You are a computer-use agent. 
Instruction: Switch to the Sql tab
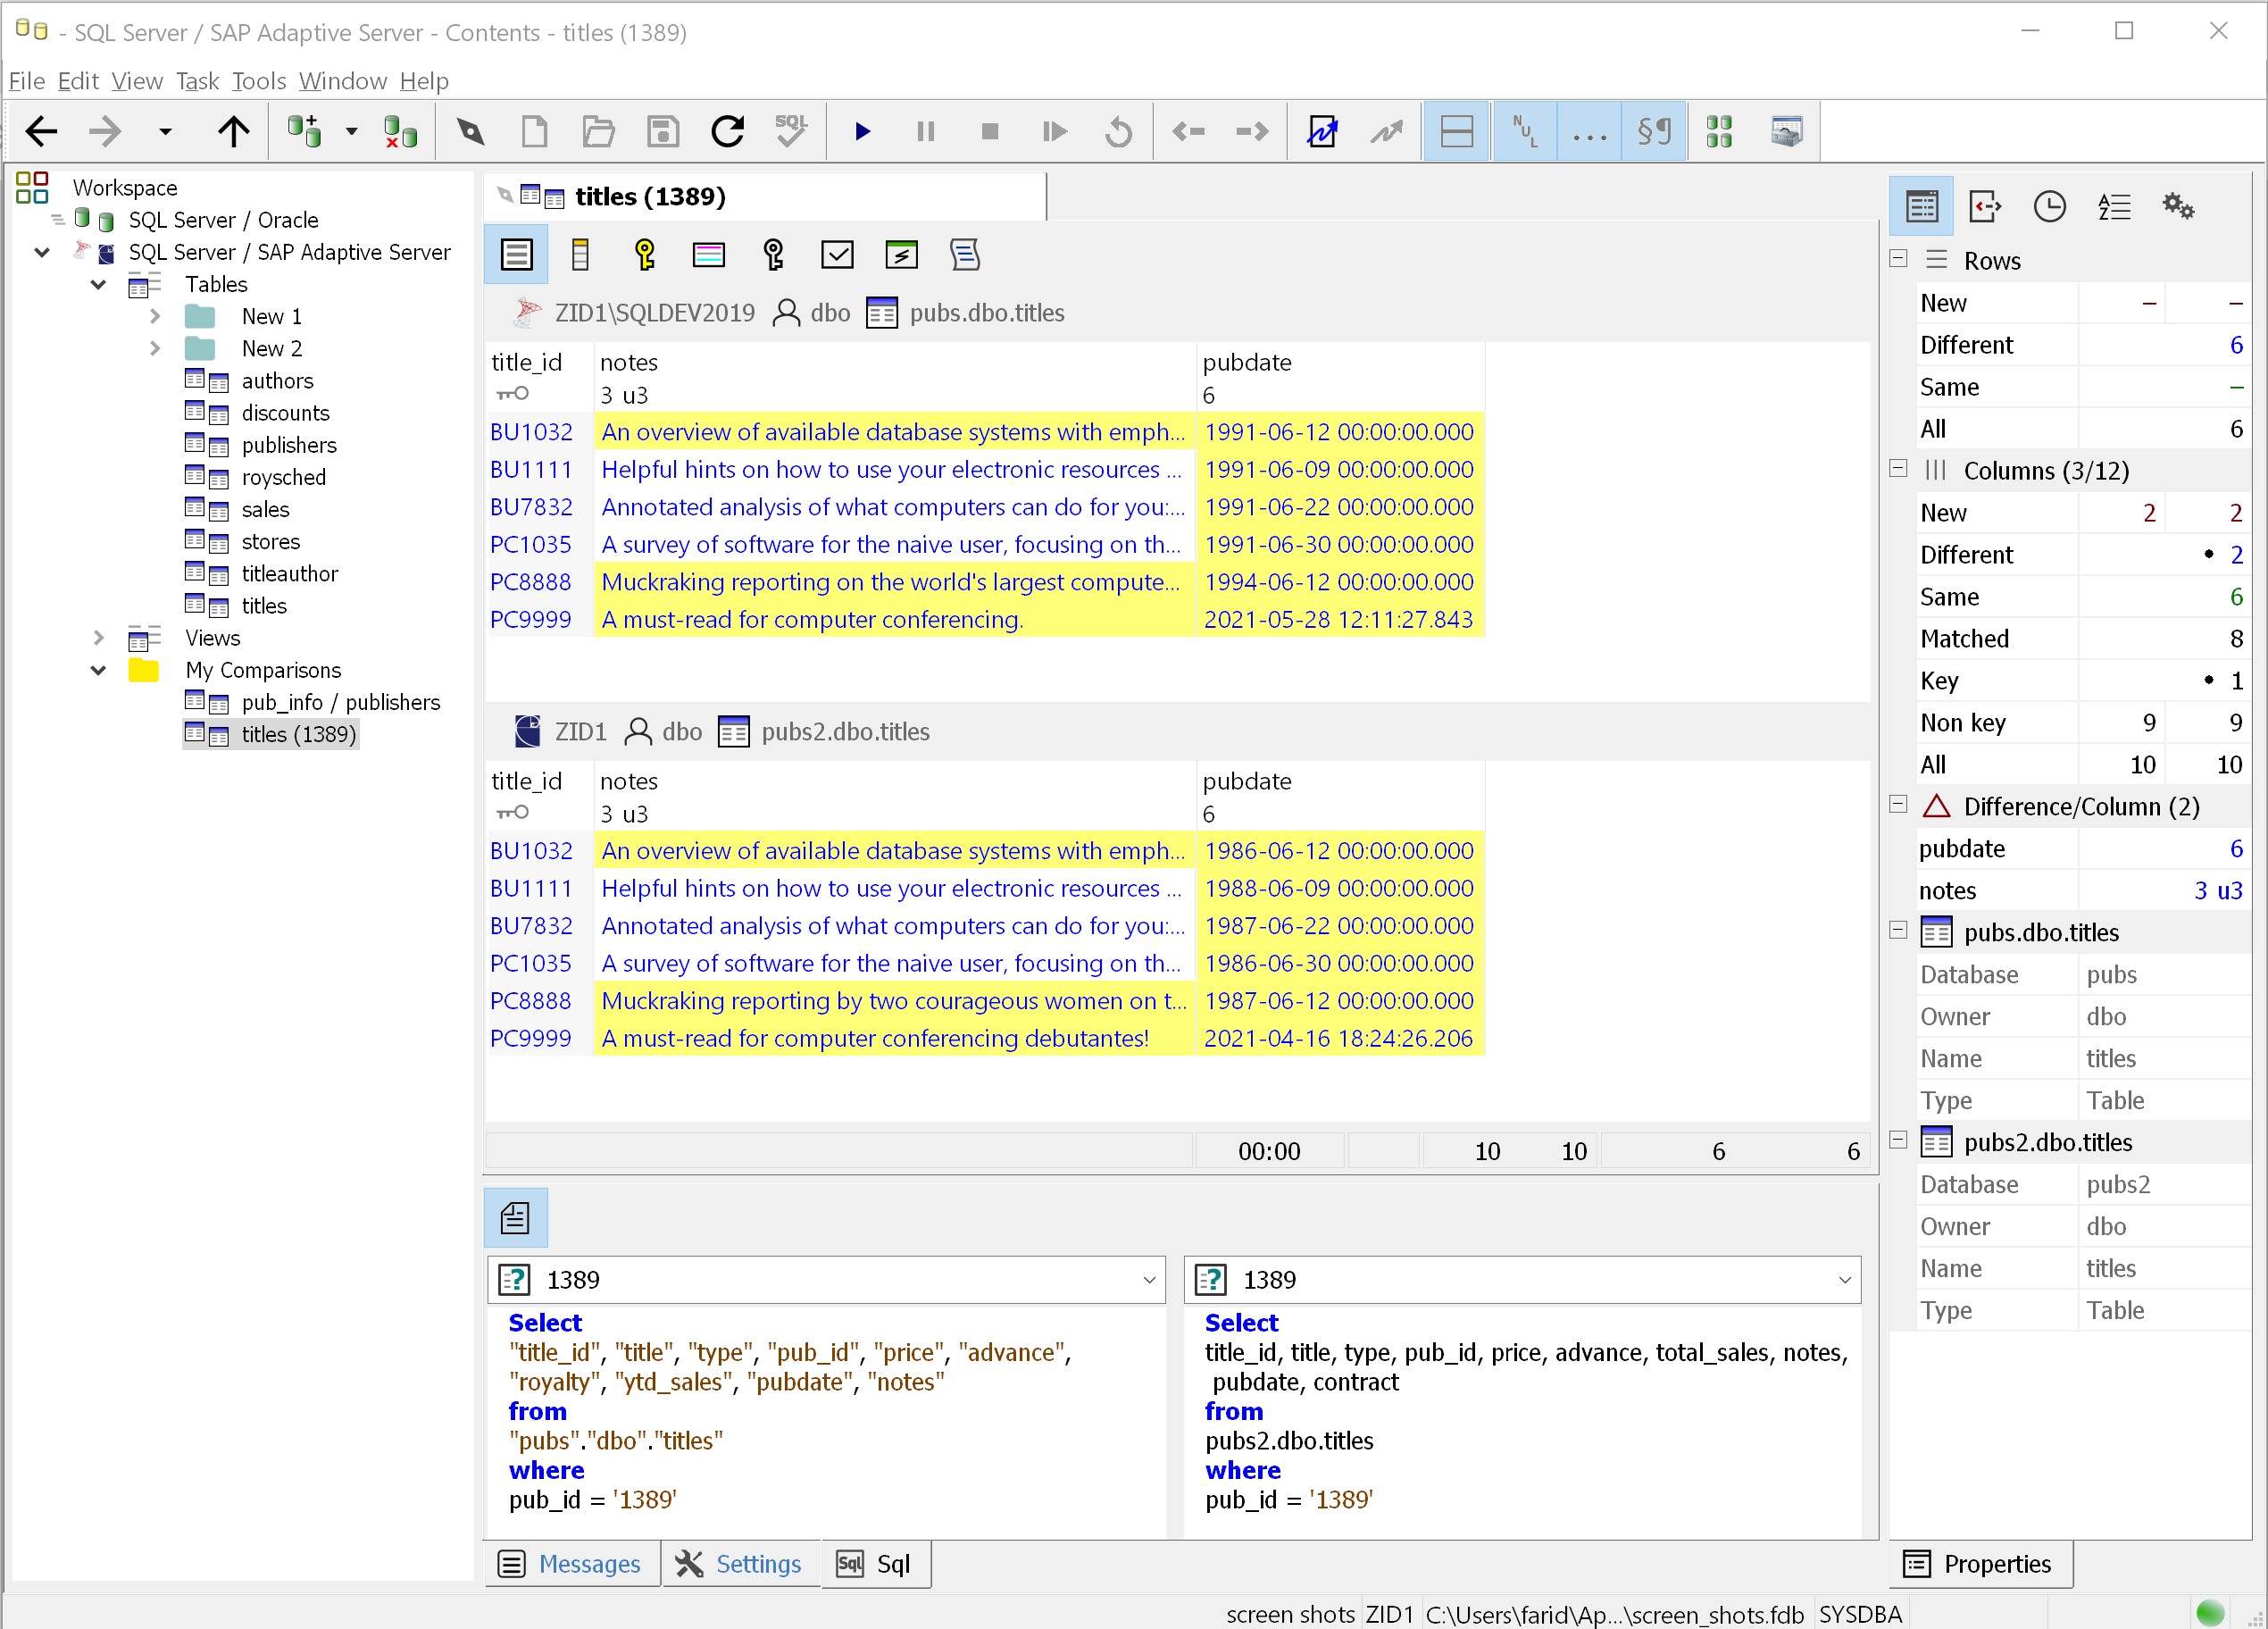coord(876,1563)
